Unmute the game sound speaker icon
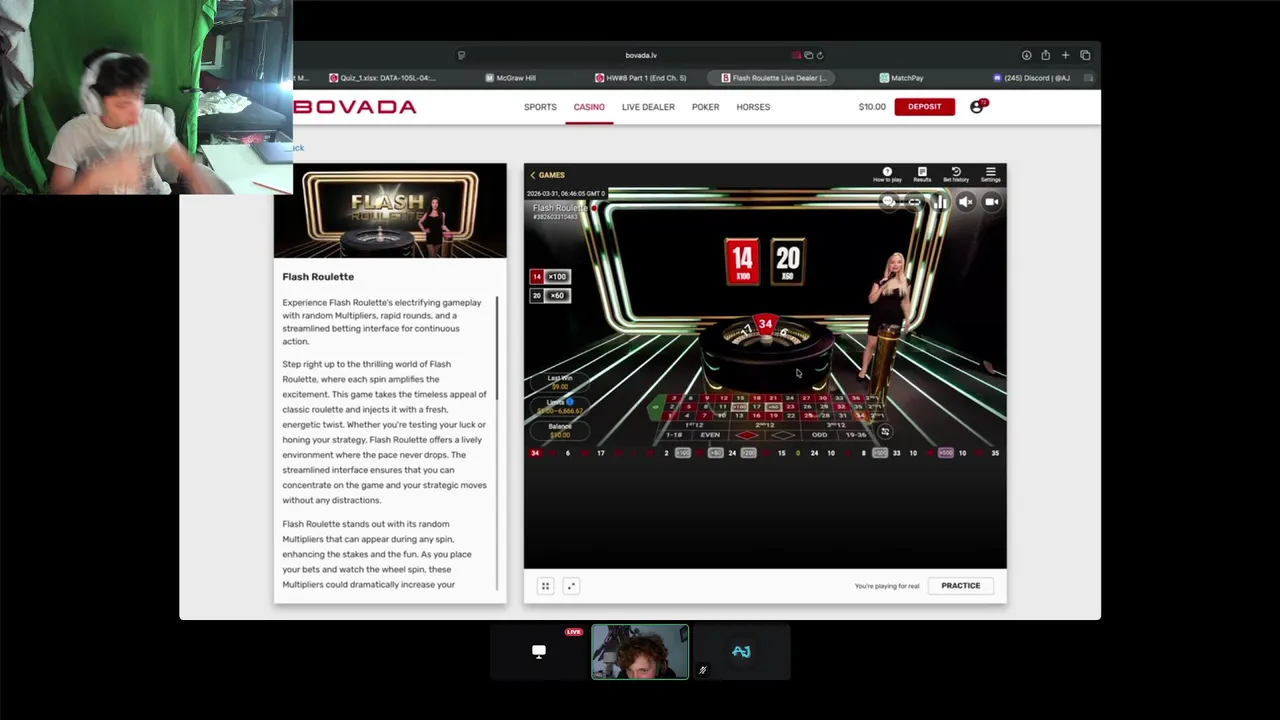 coord(965,202)
